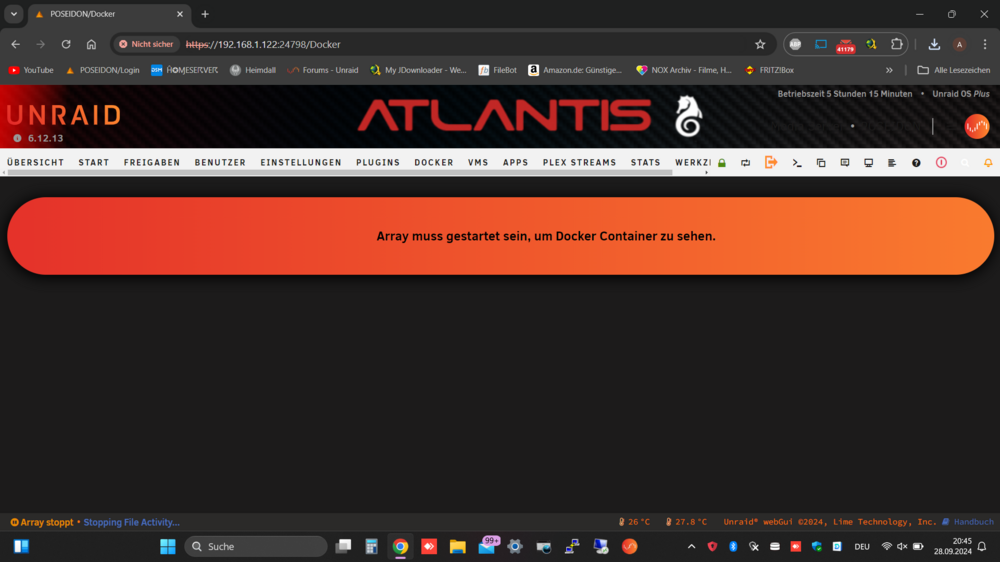Screen dimensions: 1000x562
Task: Click the menu scroll right arrow
Action: [x=707, y=172]
